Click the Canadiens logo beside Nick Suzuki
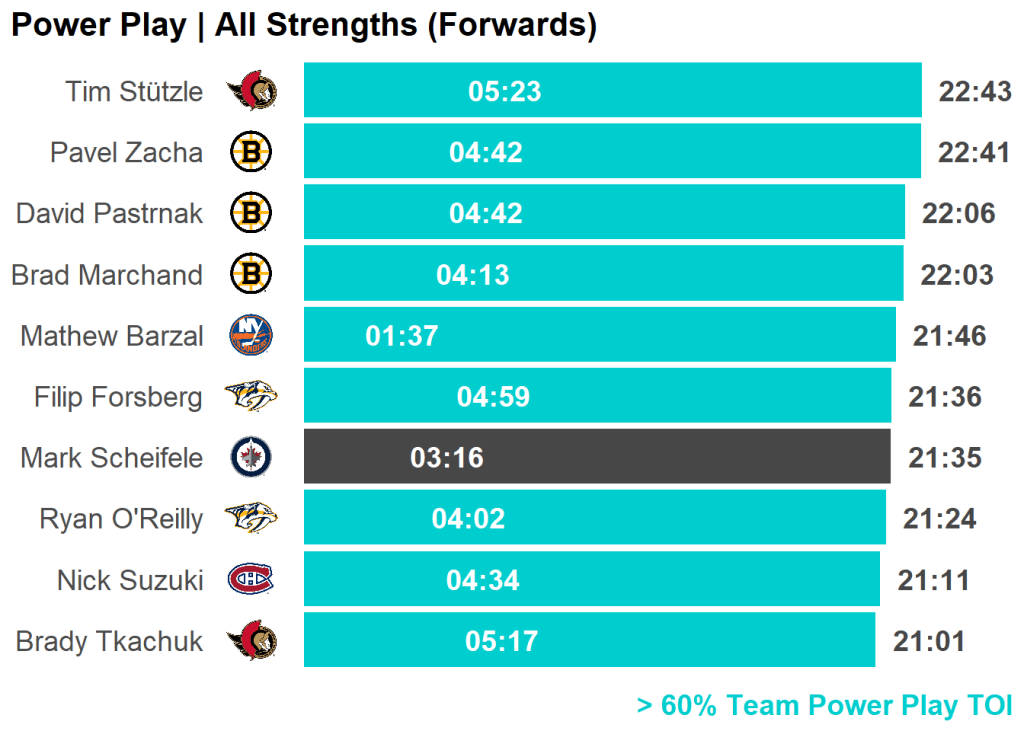The height and width of the screenshot is (731, 1024). (x=251, y=579)
